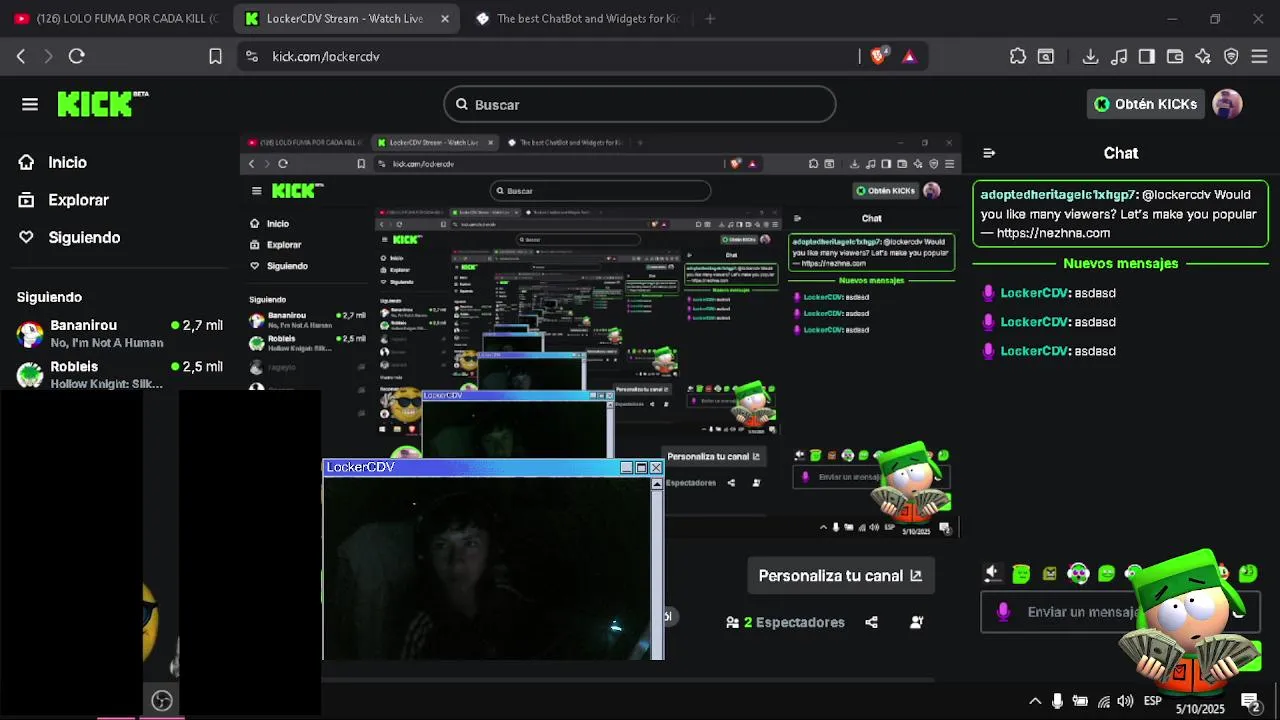Viewport: 1280px width, 720px height.
Task: Open the Brave VPN shield icon
Action: click(1231, 57)
